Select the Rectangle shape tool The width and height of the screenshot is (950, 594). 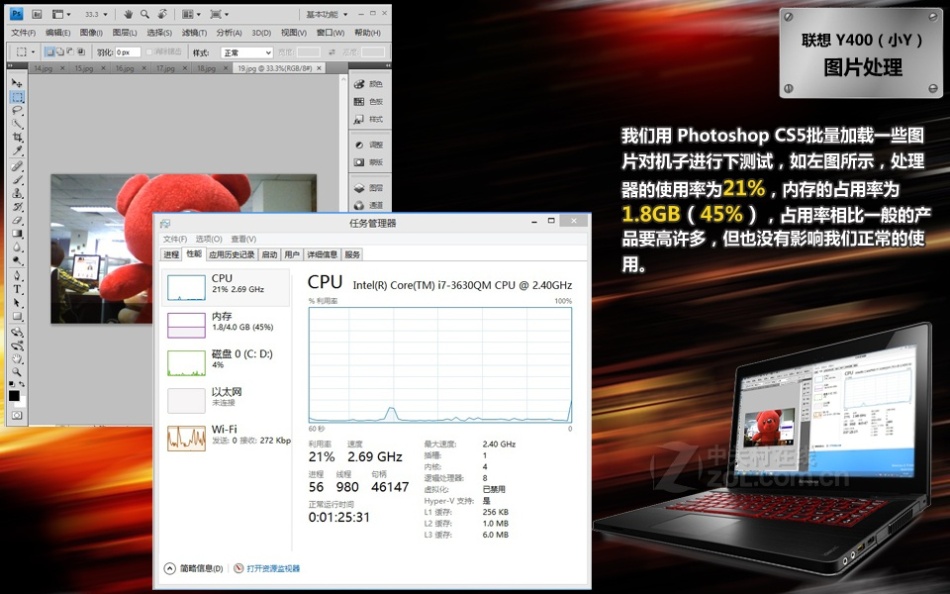[17, 316]
